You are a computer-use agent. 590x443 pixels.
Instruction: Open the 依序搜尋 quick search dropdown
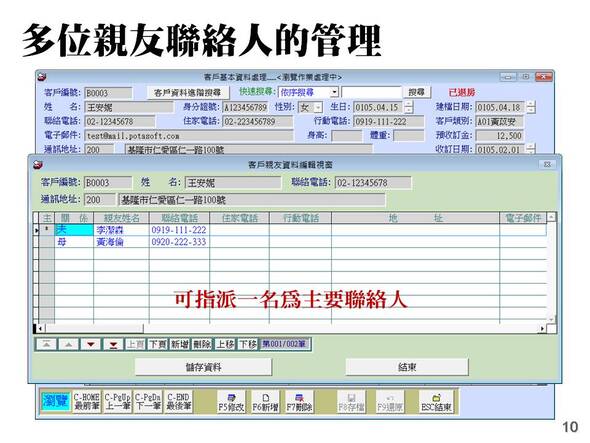pos(334,93)
